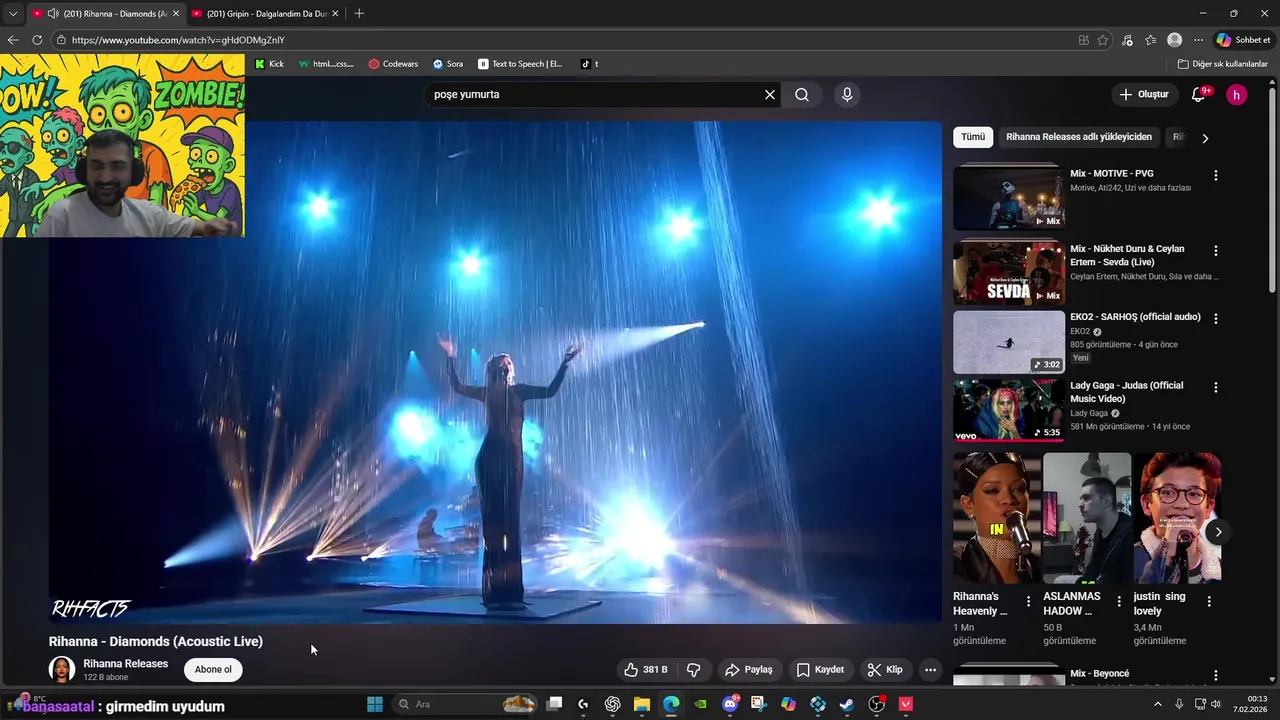Open options for EKO2 - SARHOŞ
Viewport: 1280px width, 720px height.
point(1216,319)
